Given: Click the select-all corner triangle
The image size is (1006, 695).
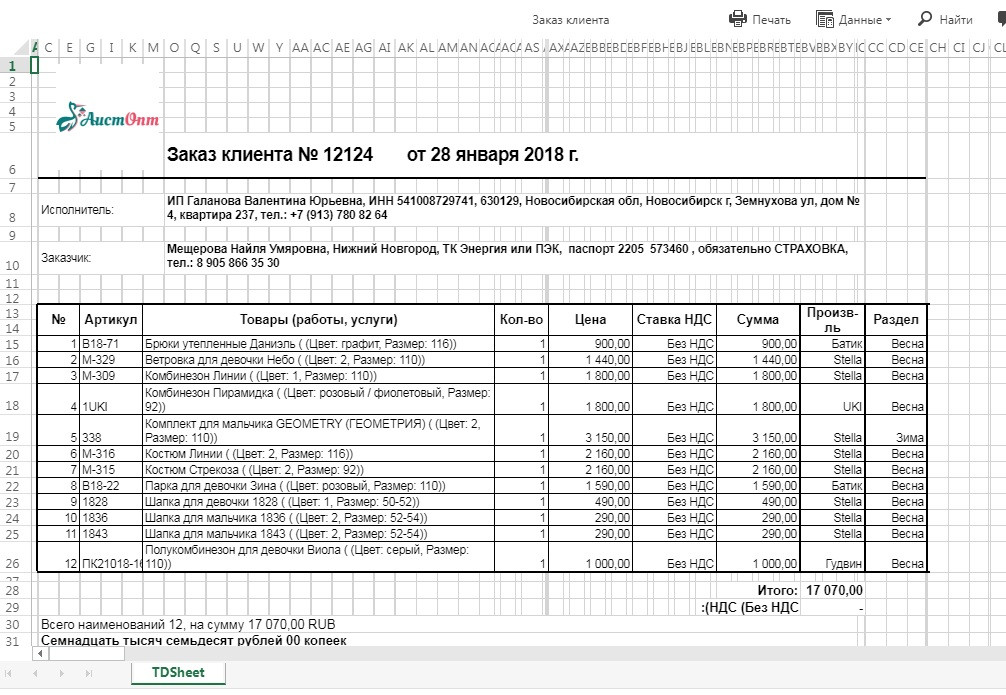Looking at the screenshot, I should pyautogui.click(x=35, y=47).
